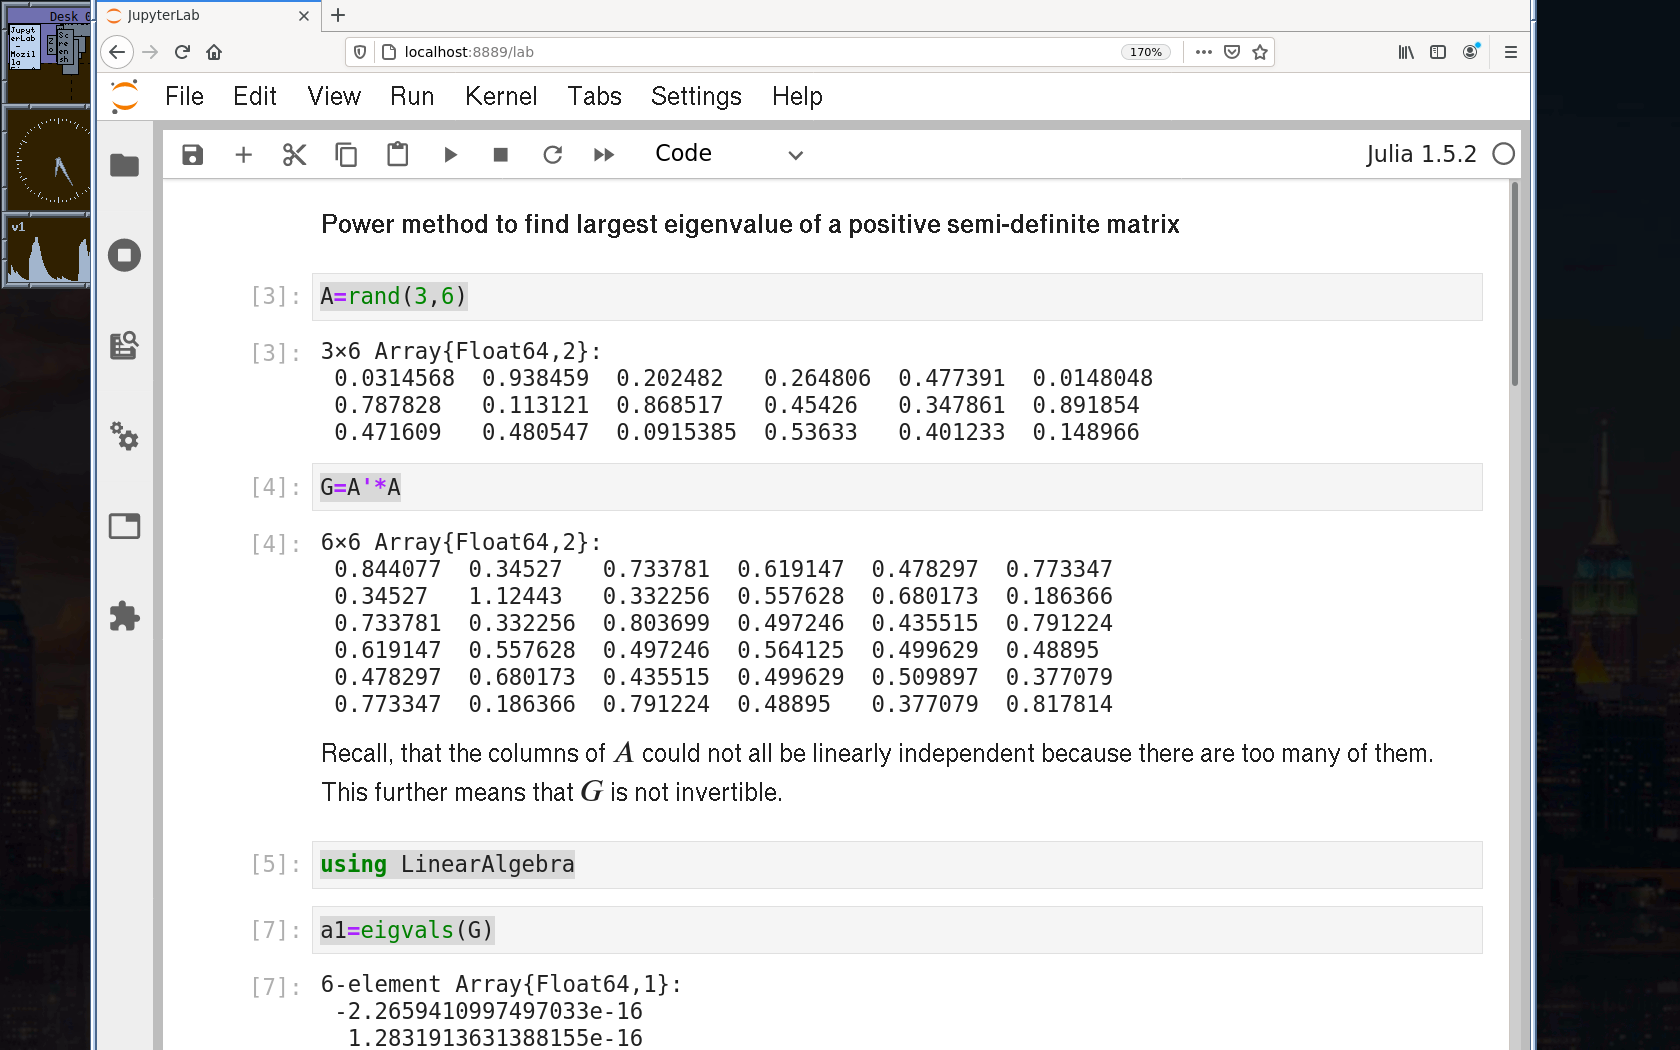Click the Julia 1.5.2 kernel name
Viewport: 1680px width, 1050px height.
coord(1420,154)
